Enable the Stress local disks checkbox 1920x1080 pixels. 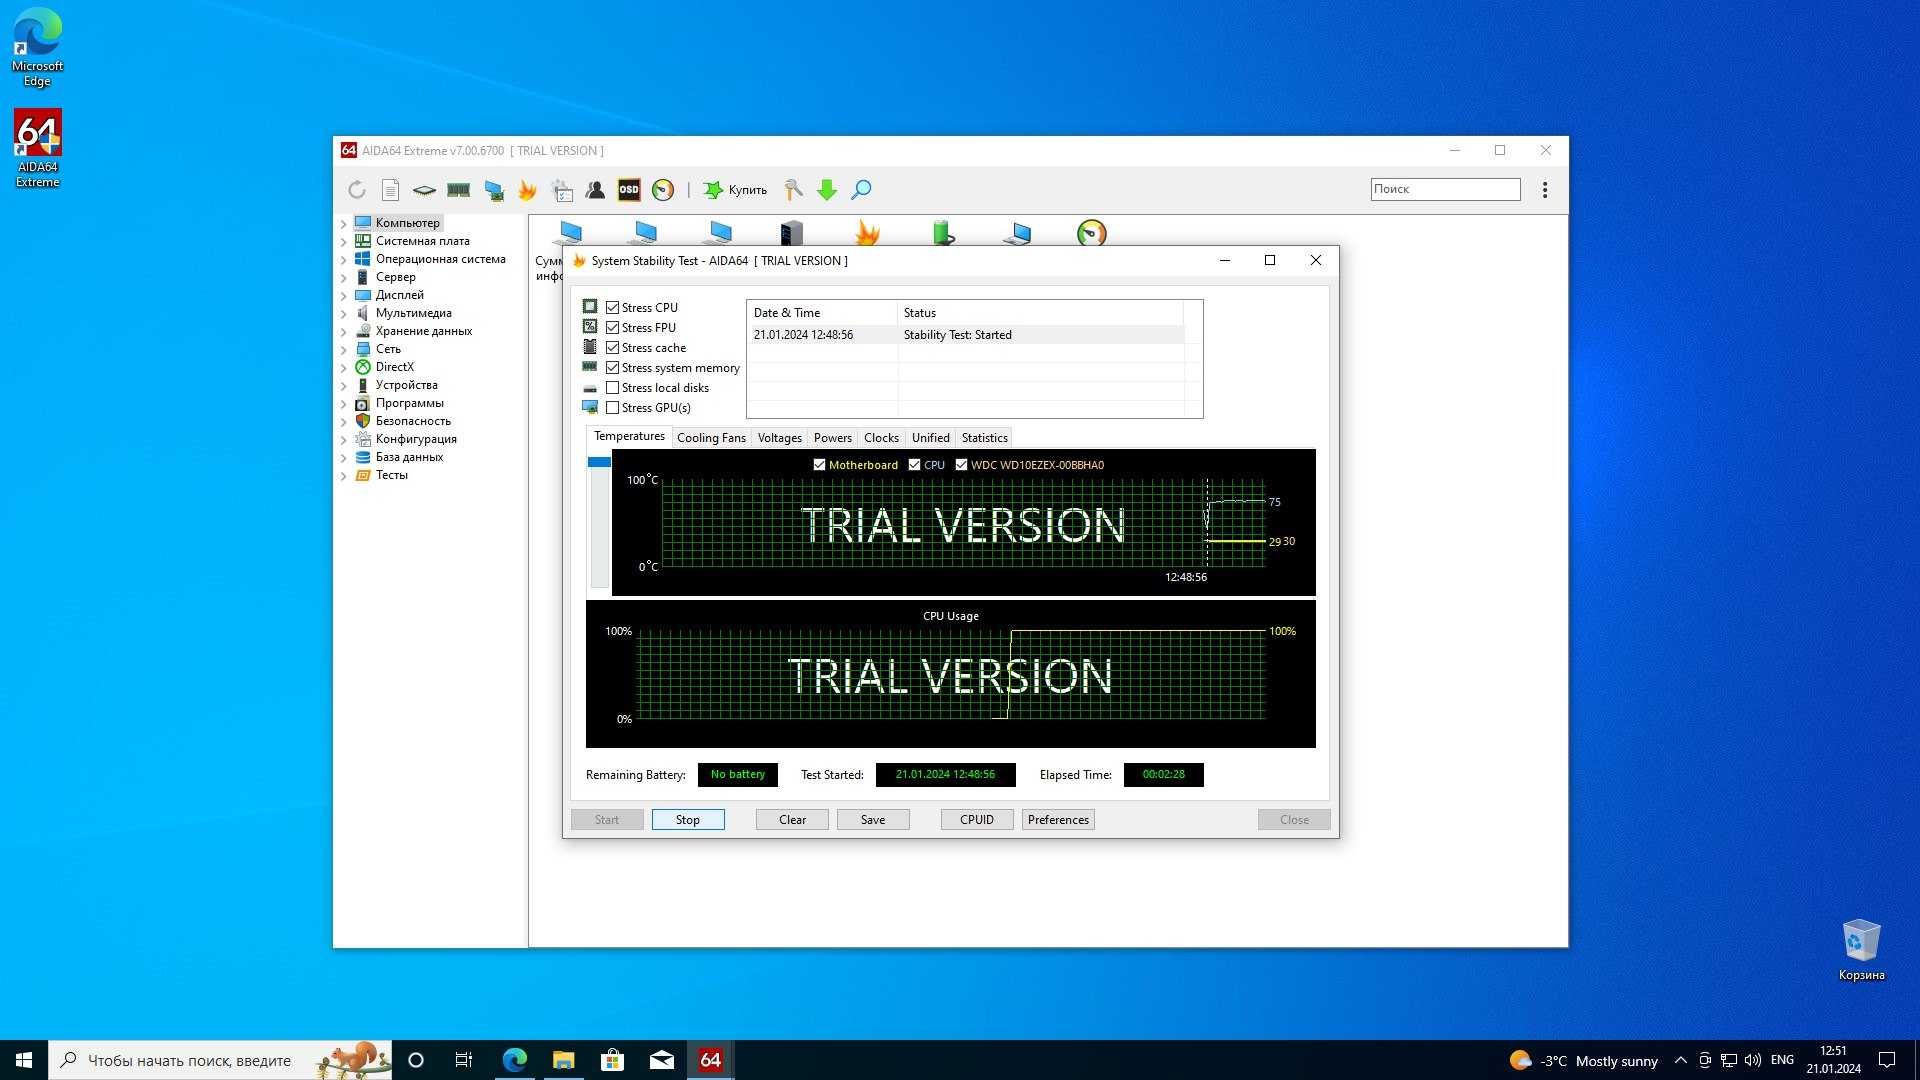(x=613, y=388)
